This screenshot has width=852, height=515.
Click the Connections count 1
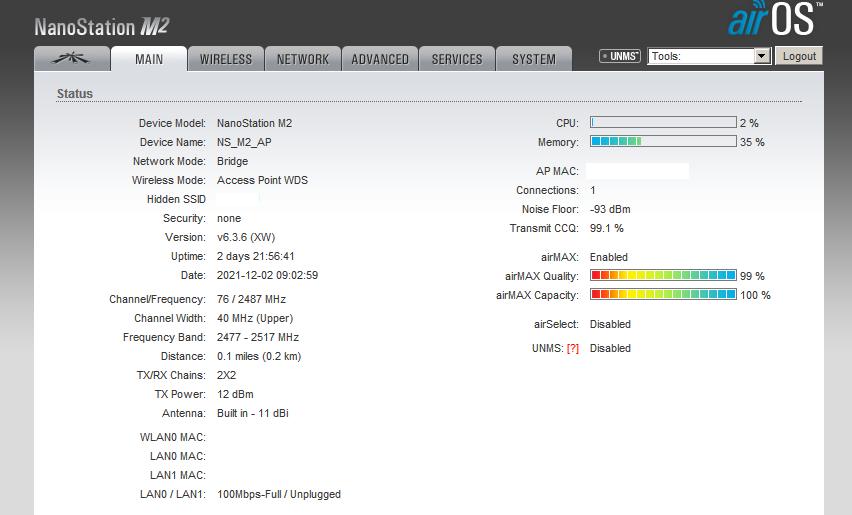click(593, 190)
